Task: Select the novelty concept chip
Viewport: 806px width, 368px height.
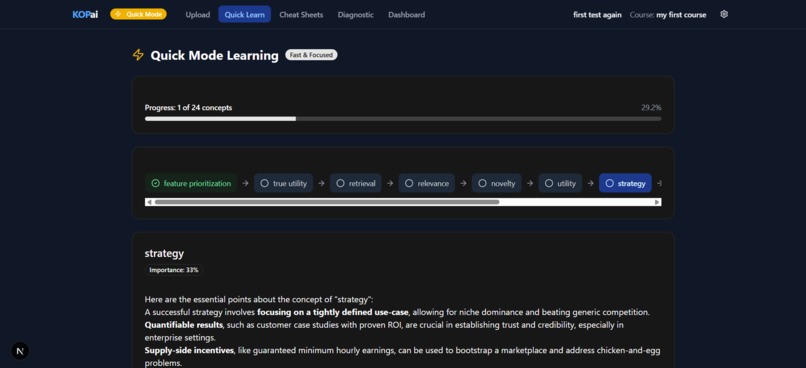Action: [x=497, y=183]
